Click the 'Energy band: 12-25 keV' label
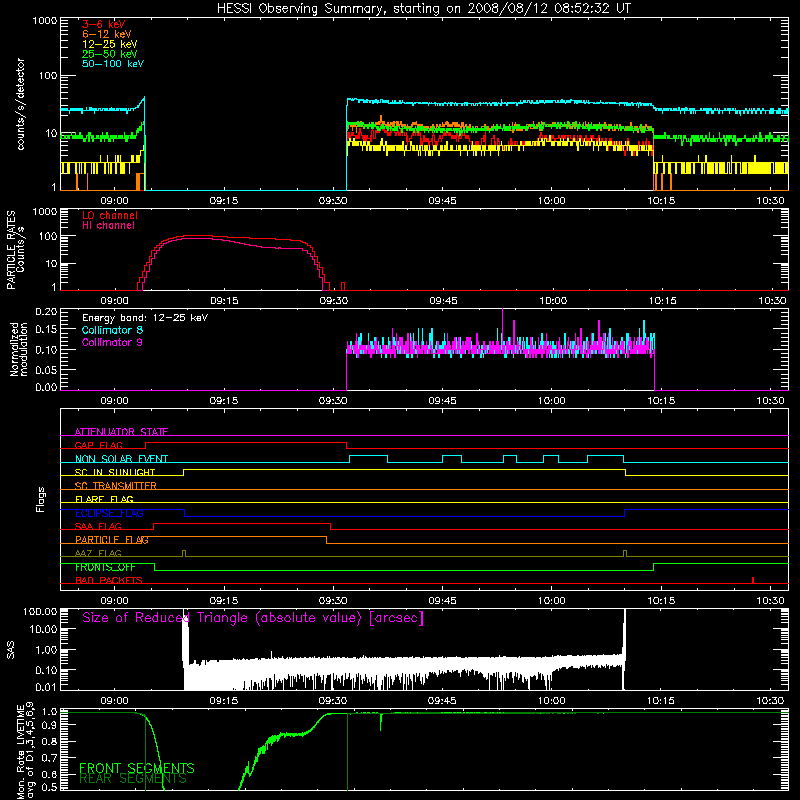This screenshot has height=800, width=800. click(145, 318)
